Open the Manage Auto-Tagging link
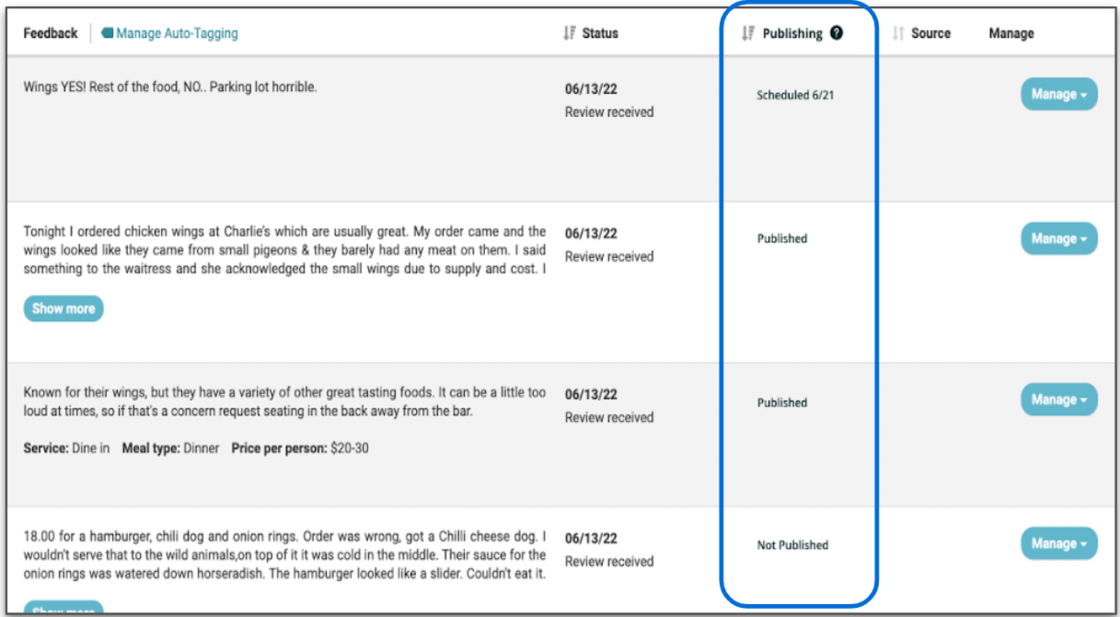This screenshot has height=617, width=1120. coord(177,33)
